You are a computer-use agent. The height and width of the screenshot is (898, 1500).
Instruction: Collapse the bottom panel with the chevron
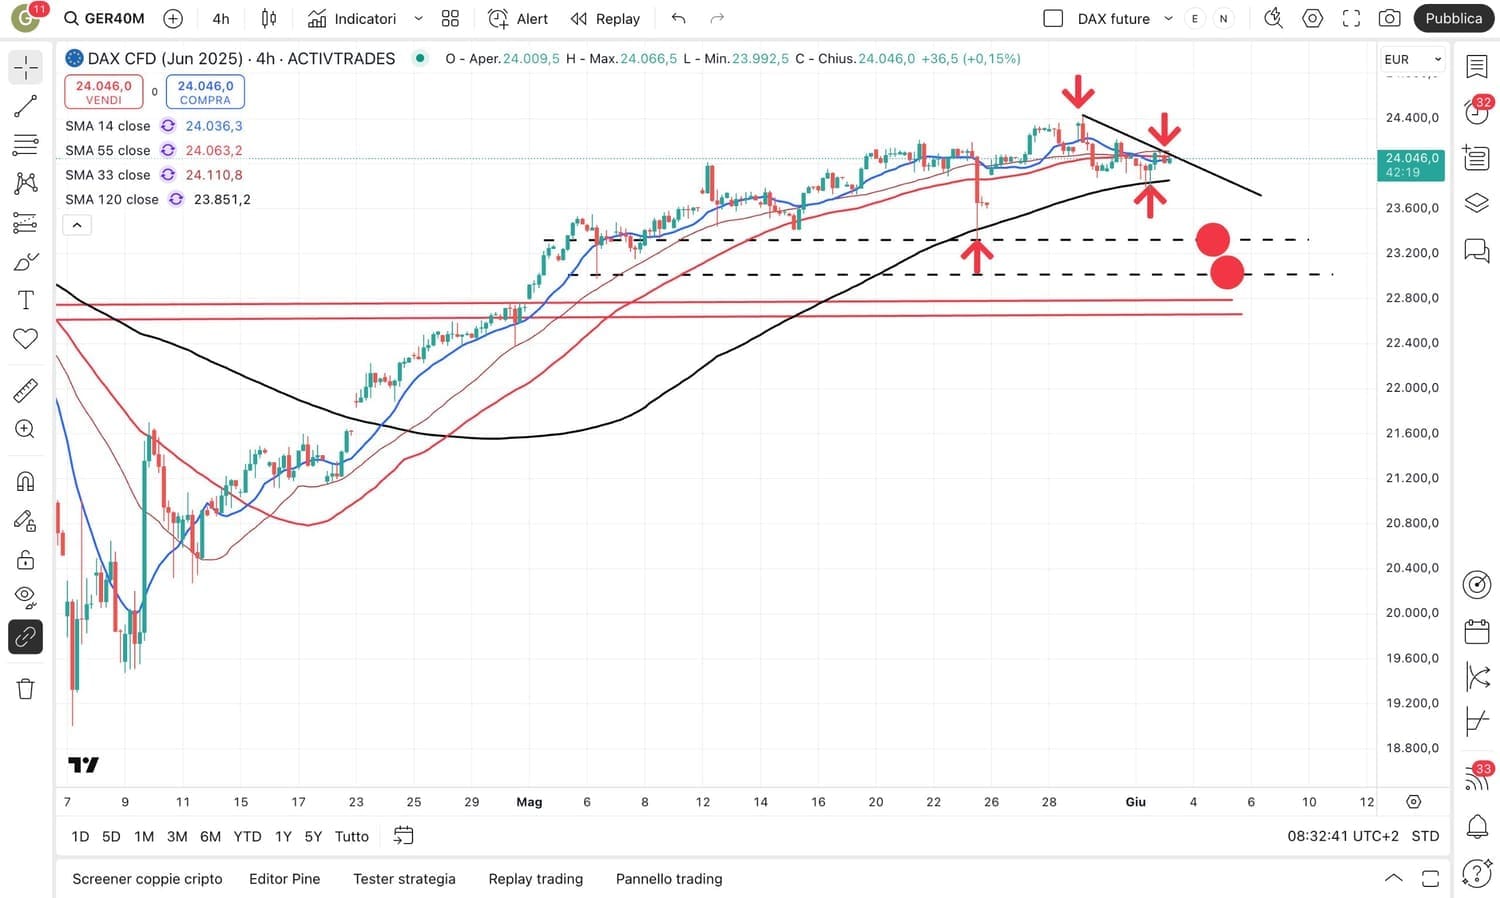(x=1393, y=878)
